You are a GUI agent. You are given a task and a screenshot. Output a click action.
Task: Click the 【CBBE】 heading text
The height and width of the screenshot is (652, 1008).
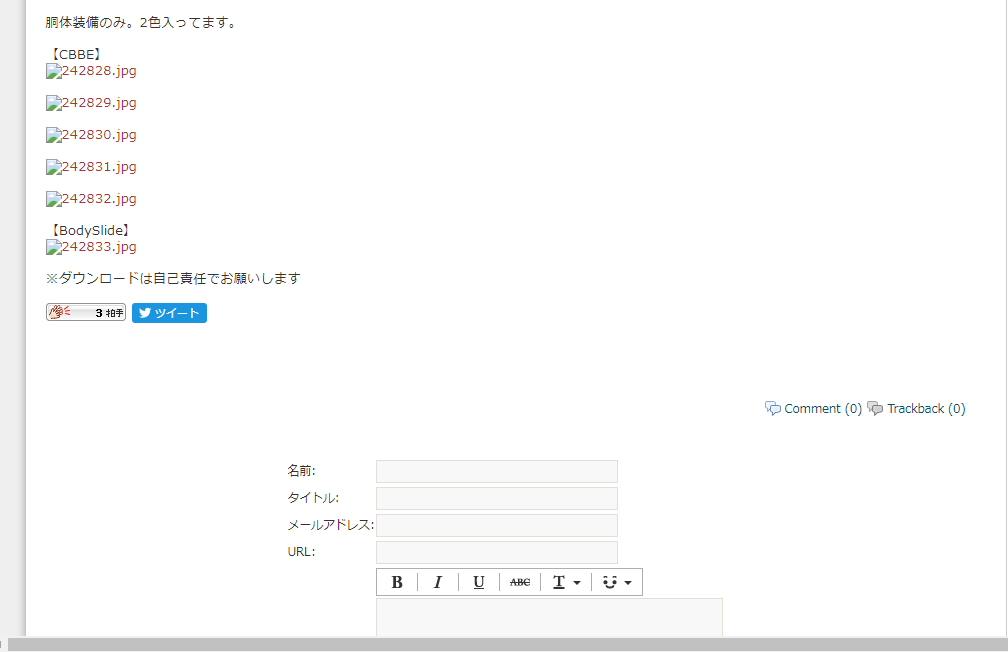pyautogui.click(x=76, y=55)
